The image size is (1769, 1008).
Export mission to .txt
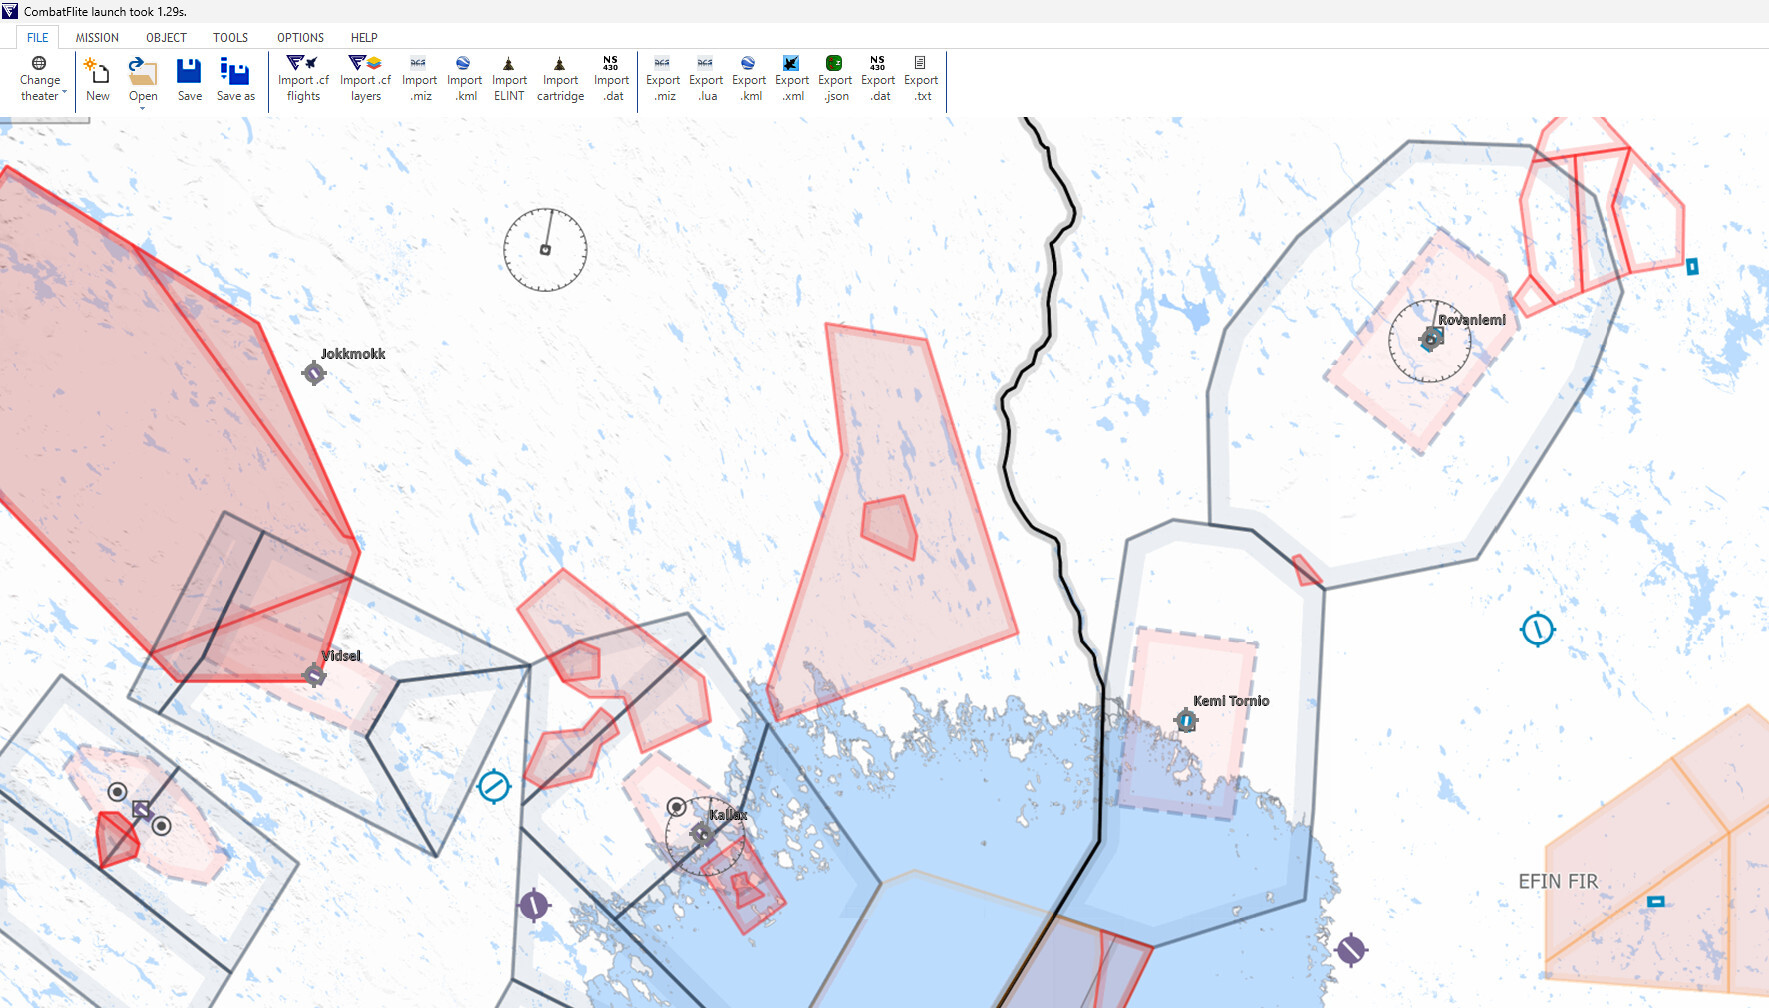[921, 79]
